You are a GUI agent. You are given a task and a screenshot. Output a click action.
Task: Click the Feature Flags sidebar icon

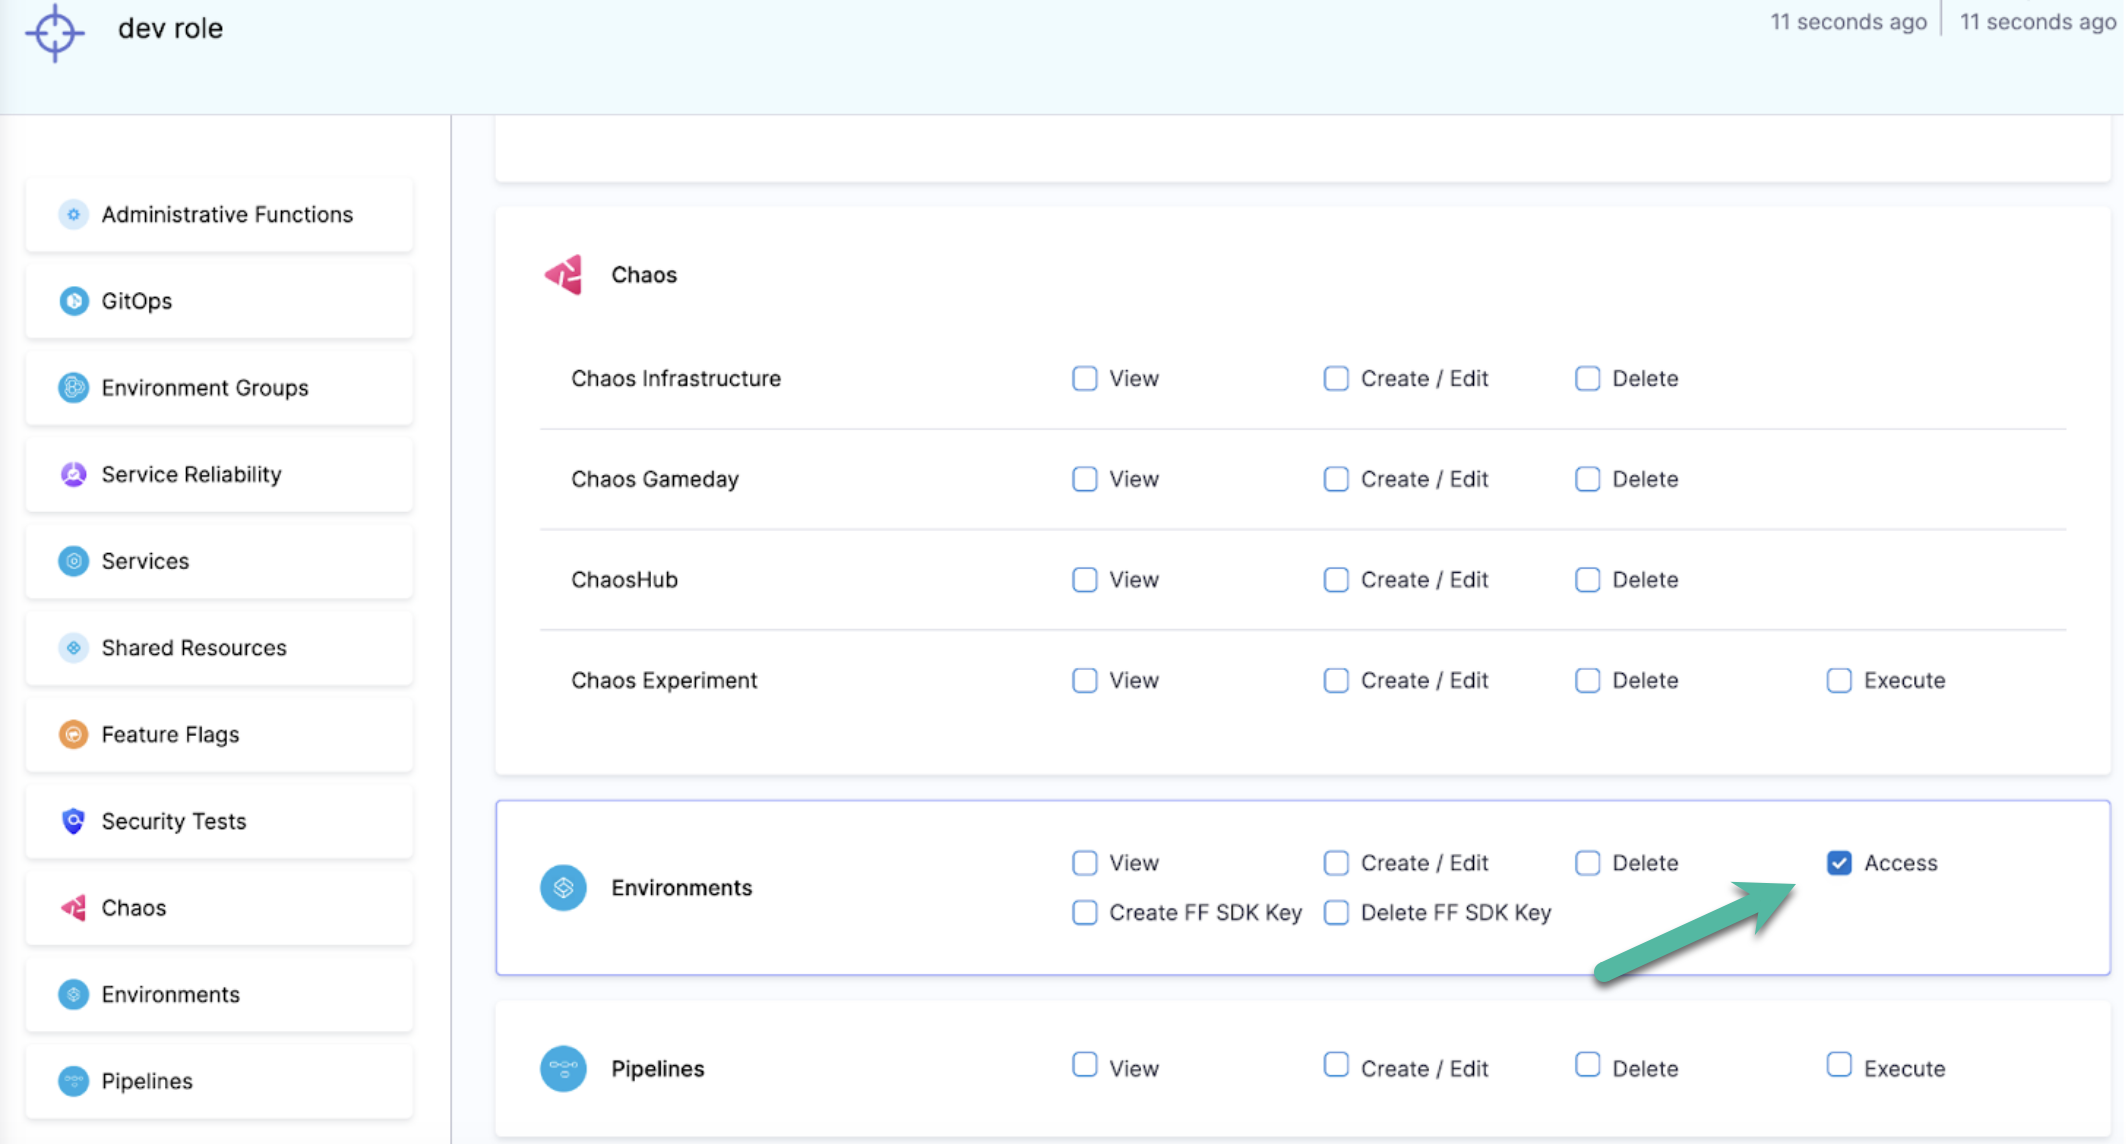(x=73, y=735)
